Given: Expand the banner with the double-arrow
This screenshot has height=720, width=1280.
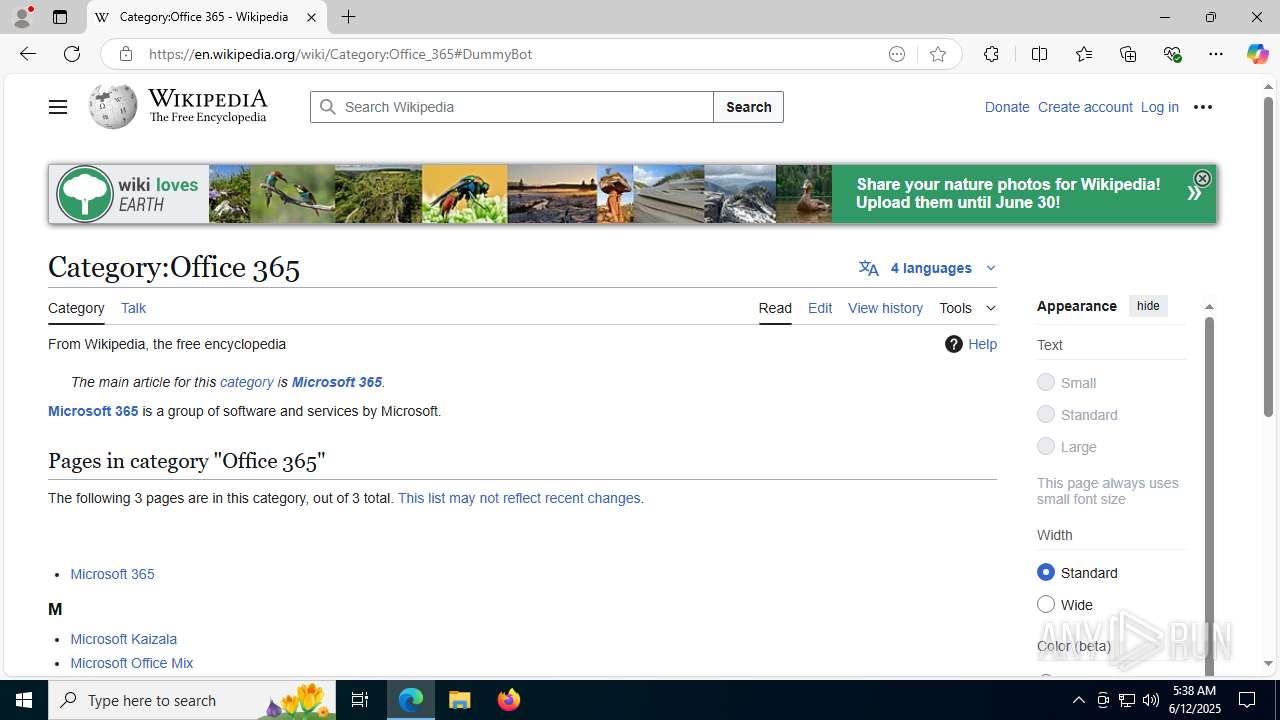Looking at the screenshot, I should 1194,194.
